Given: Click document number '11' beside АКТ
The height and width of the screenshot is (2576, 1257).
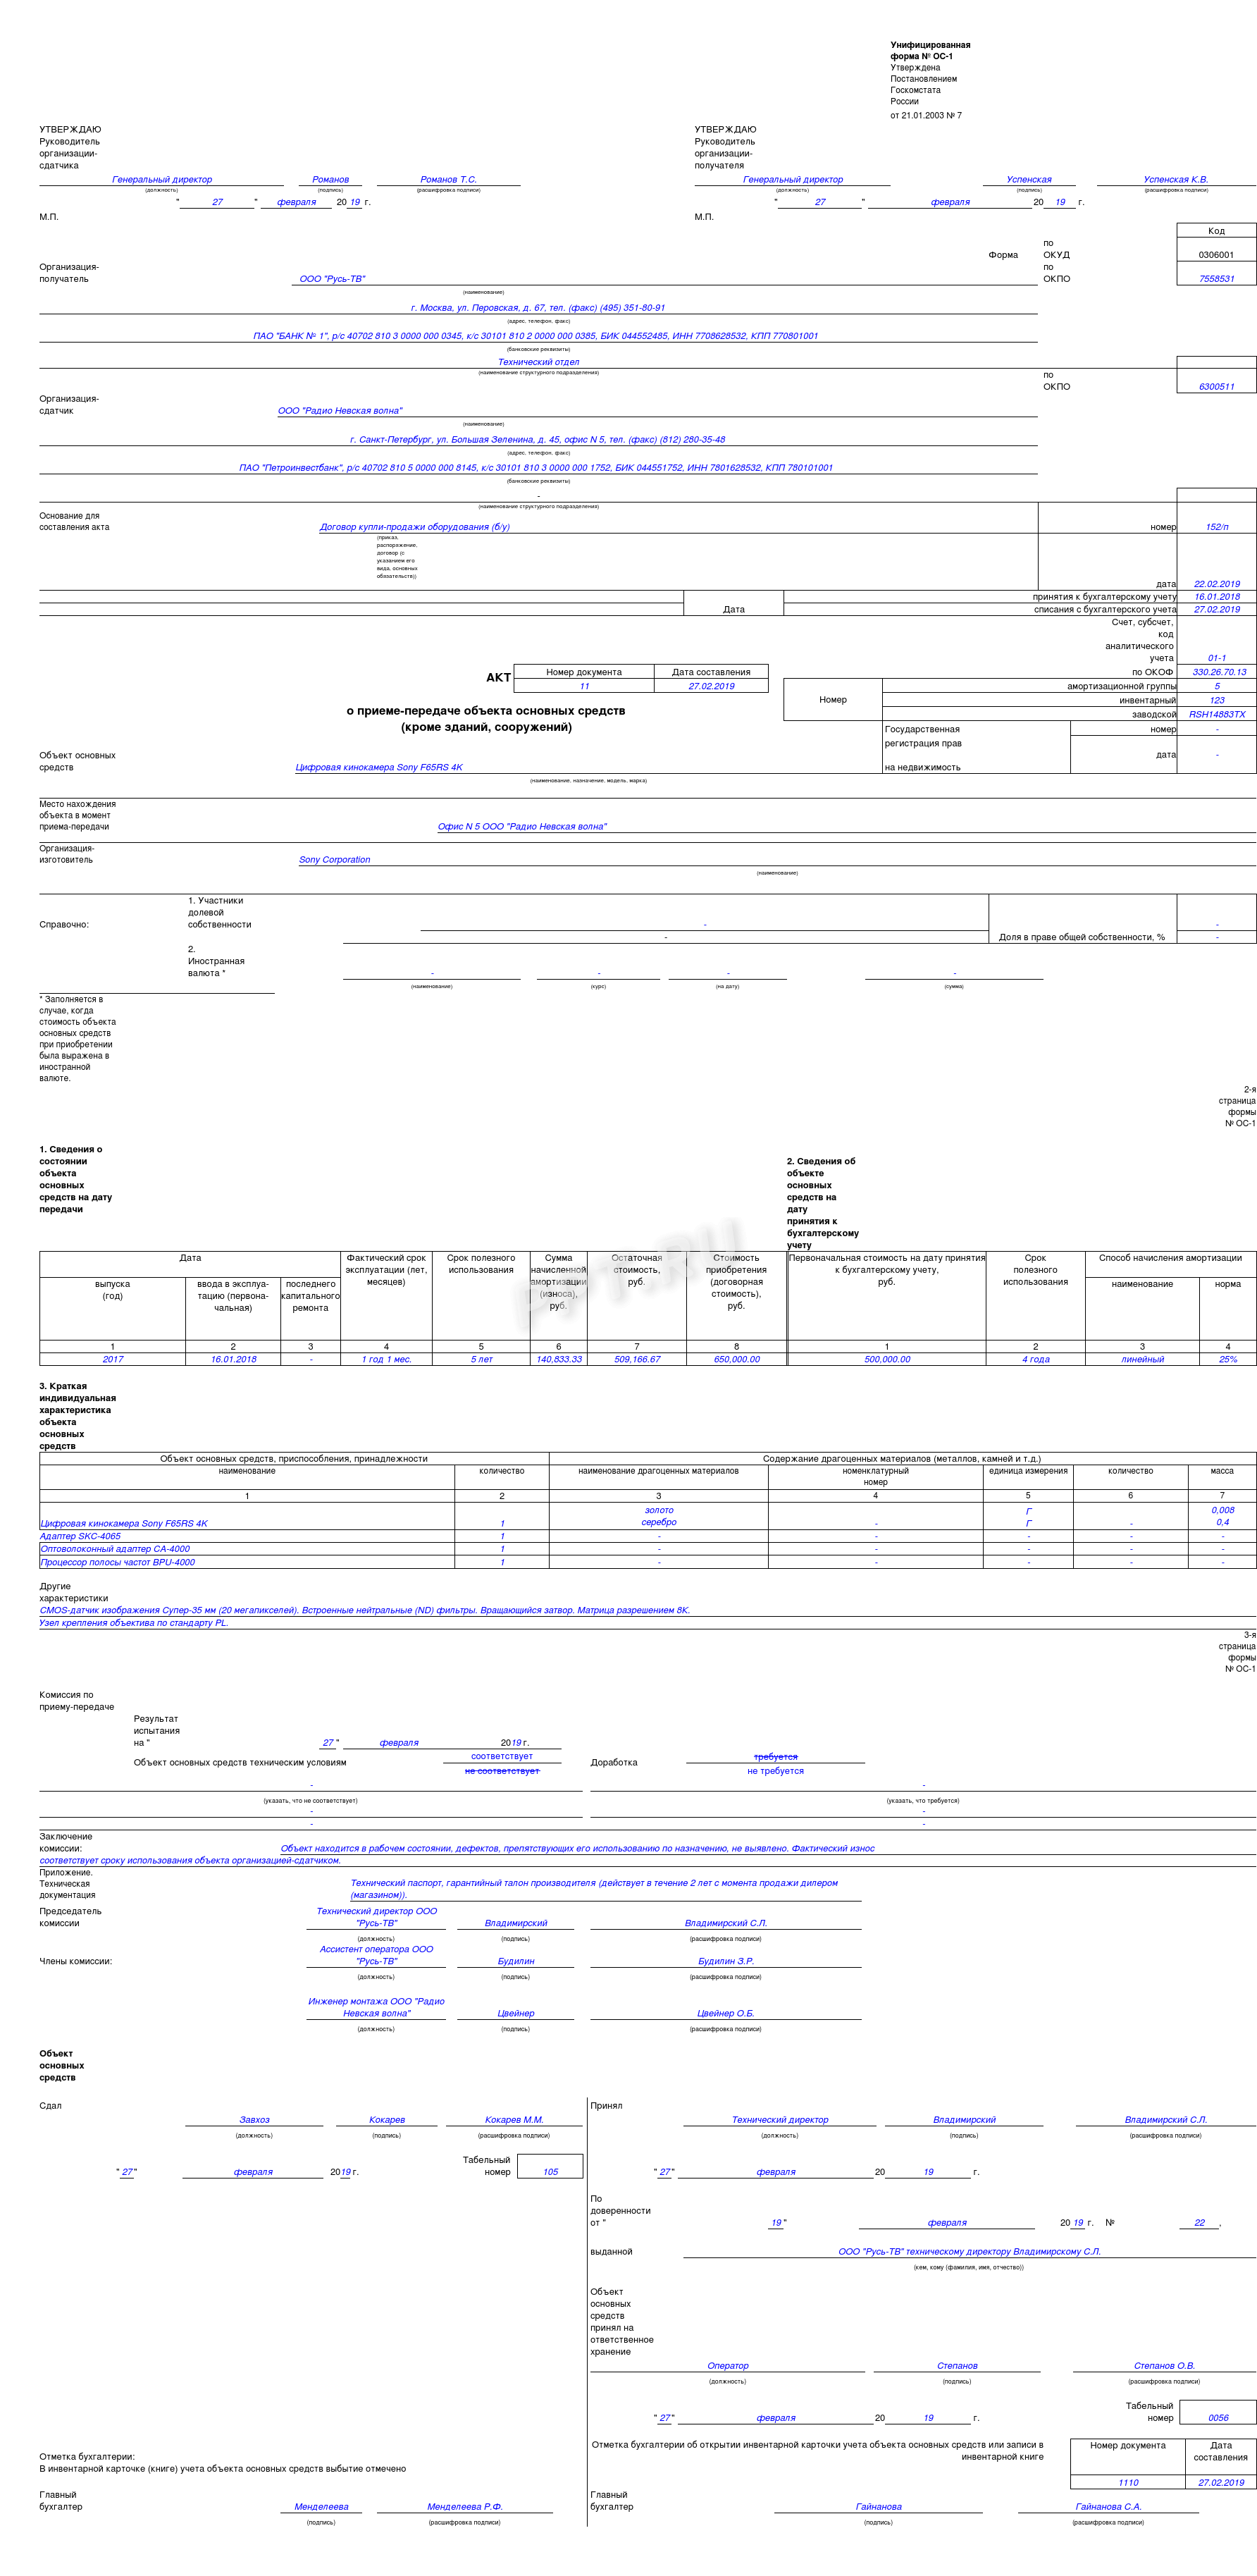Looking at the screenshot, I should click(584, 686).
